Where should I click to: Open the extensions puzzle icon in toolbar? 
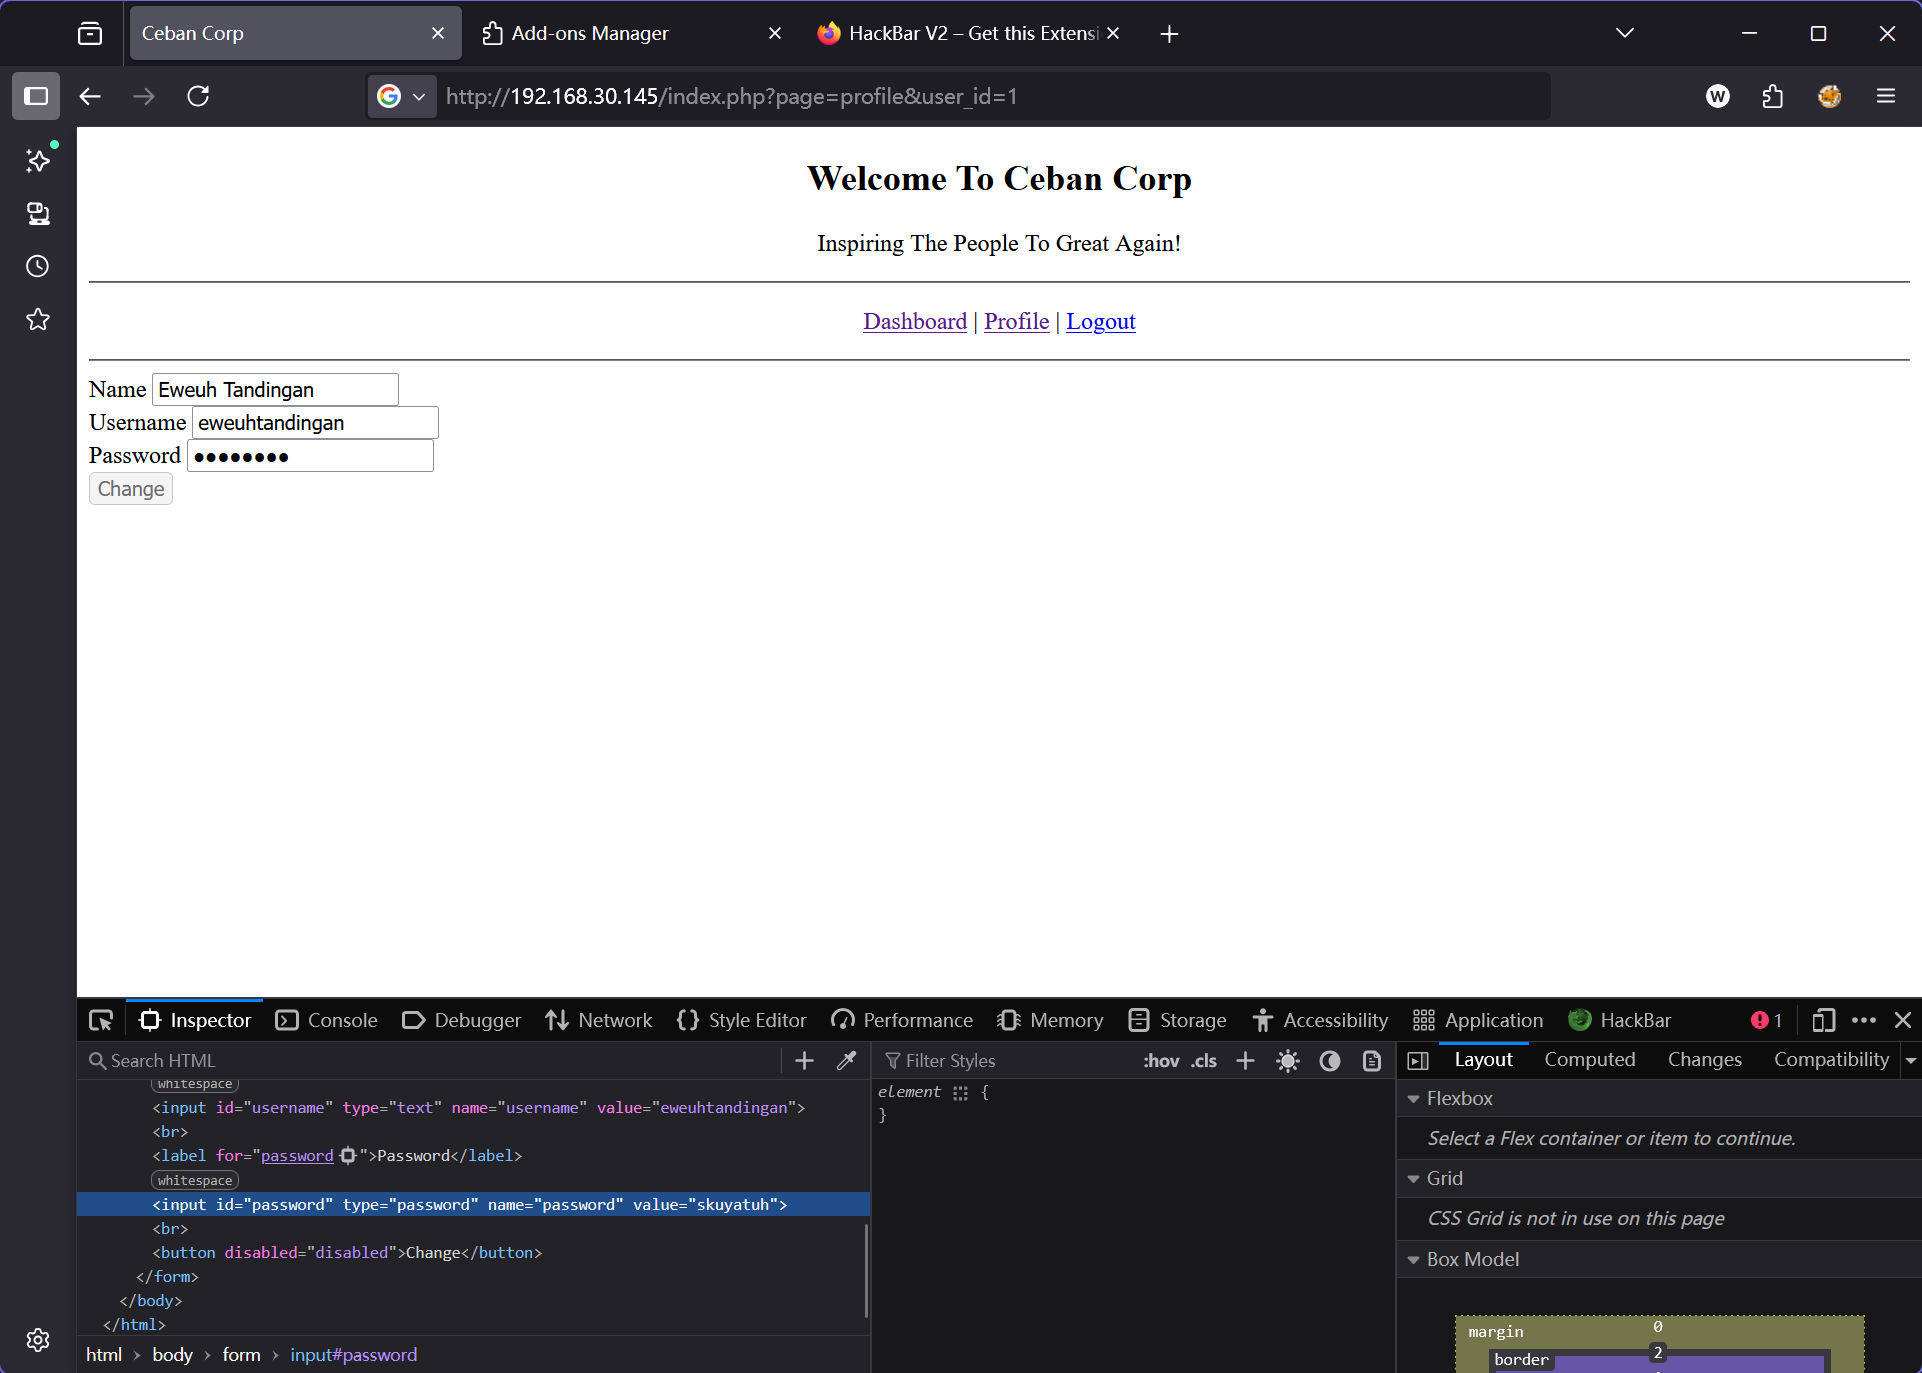pyautogui.click(x=1773, y=96)
